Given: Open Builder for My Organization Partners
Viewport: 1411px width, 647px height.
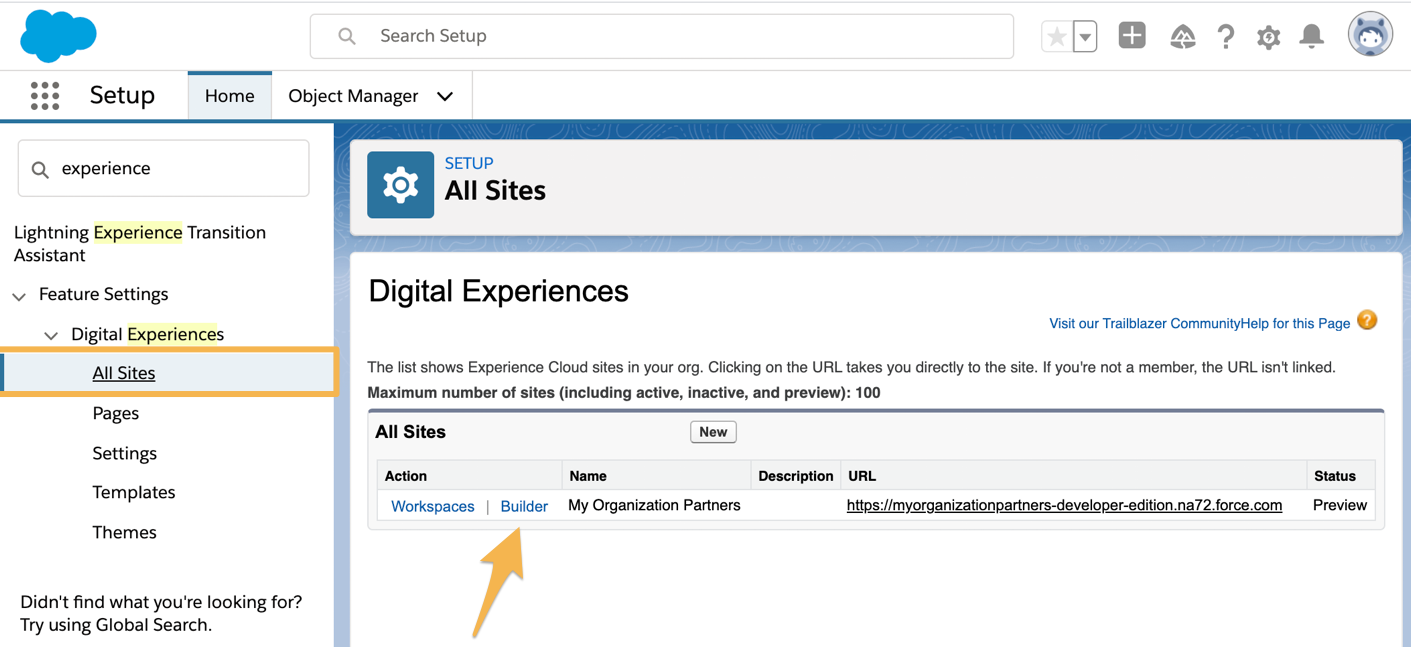Looking at the screenshot, I should coord(524,506).
